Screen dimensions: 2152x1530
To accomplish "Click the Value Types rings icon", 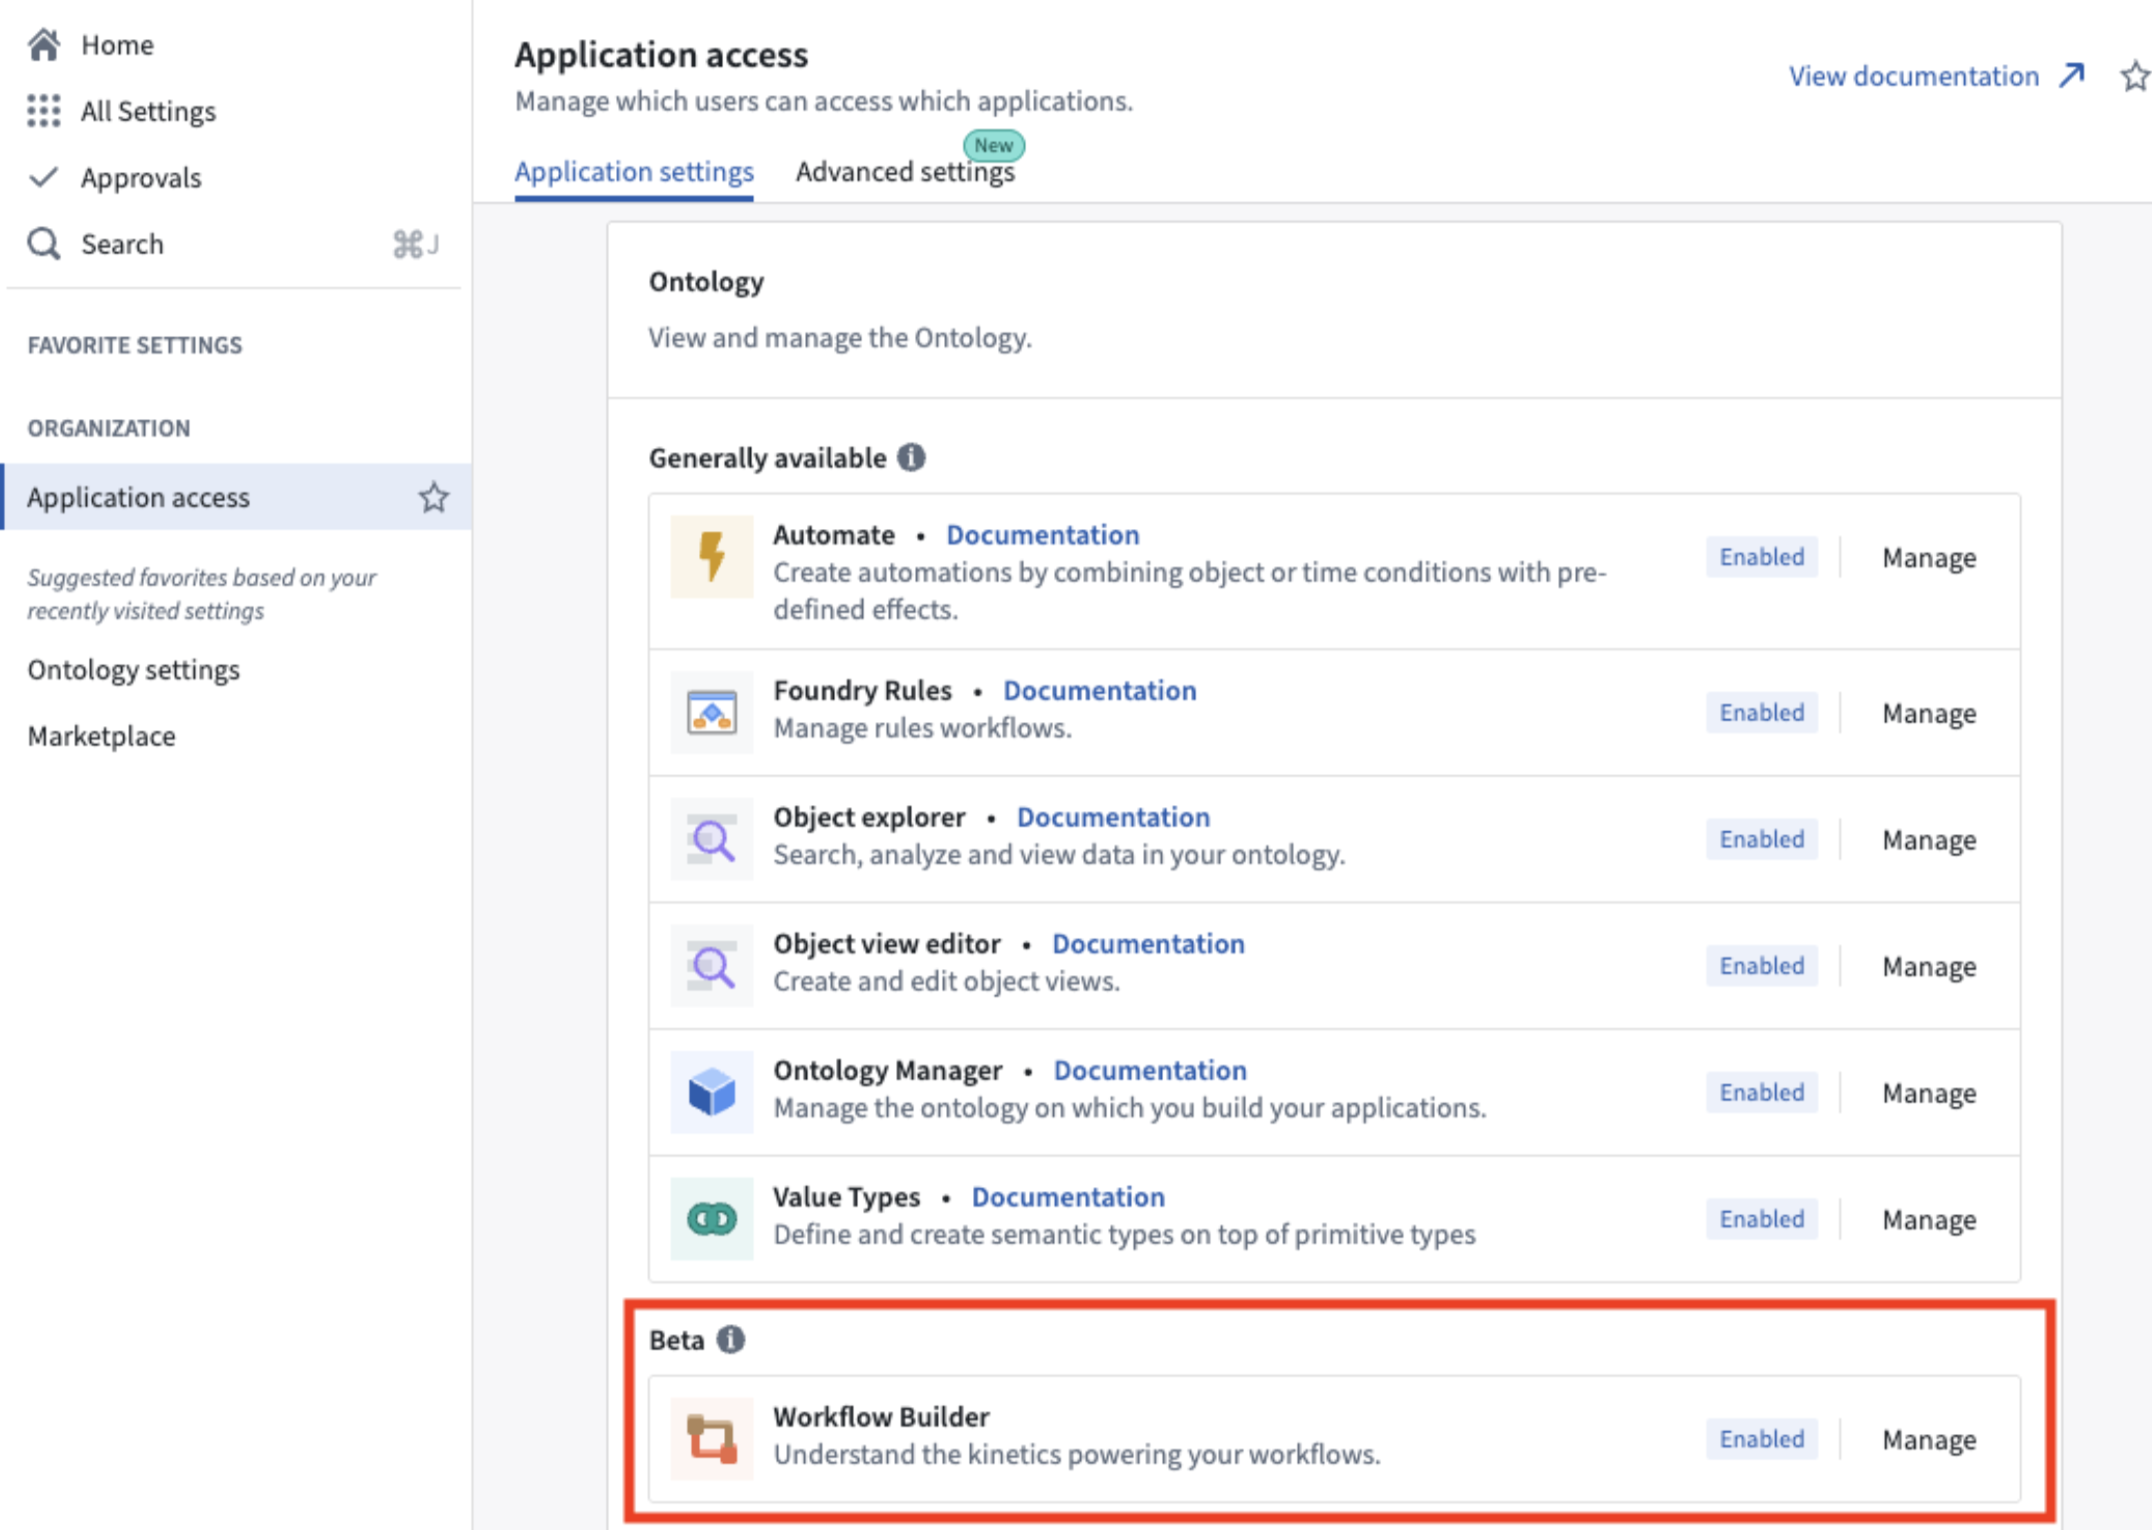I will (712, 1218).
